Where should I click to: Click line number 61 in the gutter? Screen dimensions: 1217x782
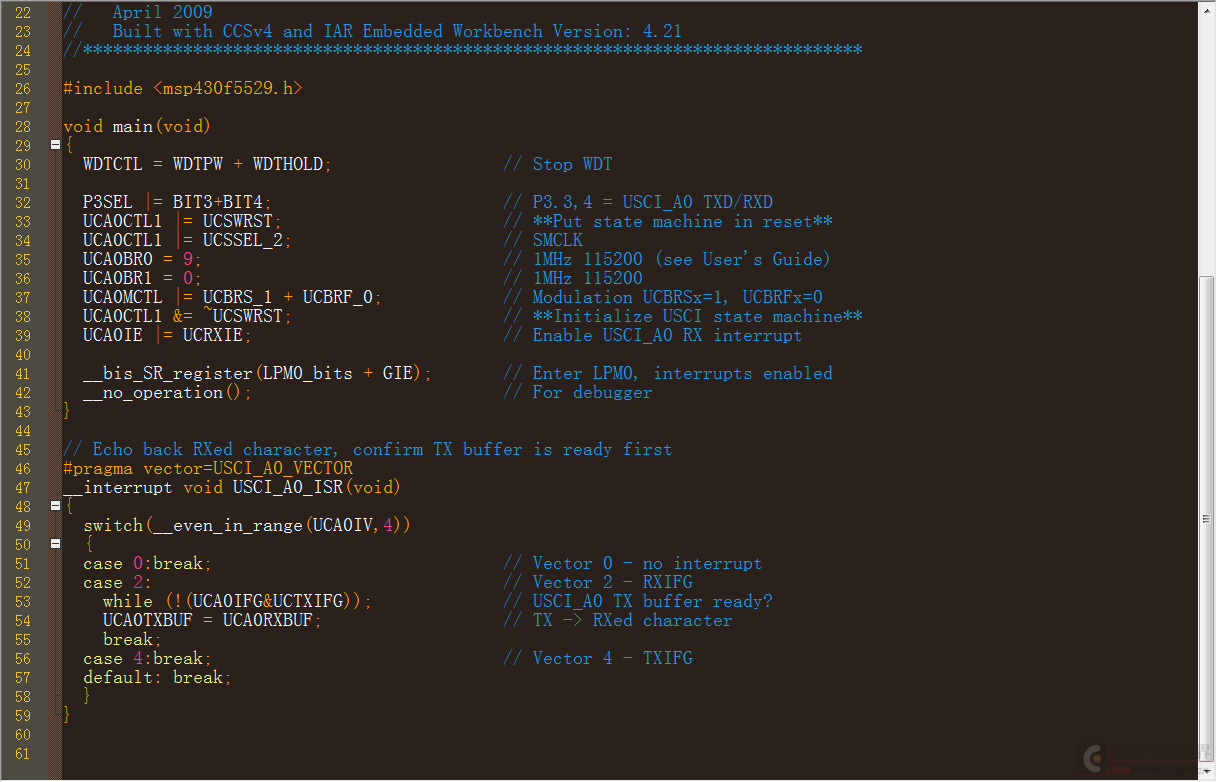[x=23, y=753]
